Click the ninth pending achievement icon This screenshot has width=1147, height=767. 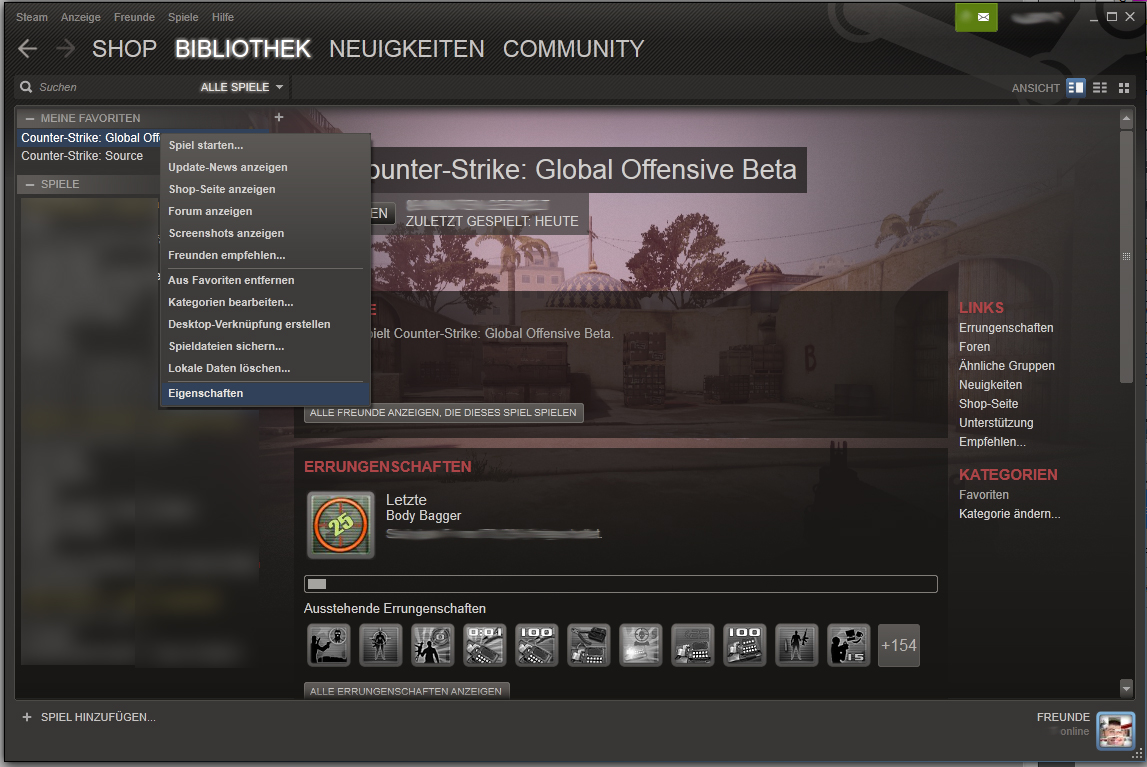[744, 645]
